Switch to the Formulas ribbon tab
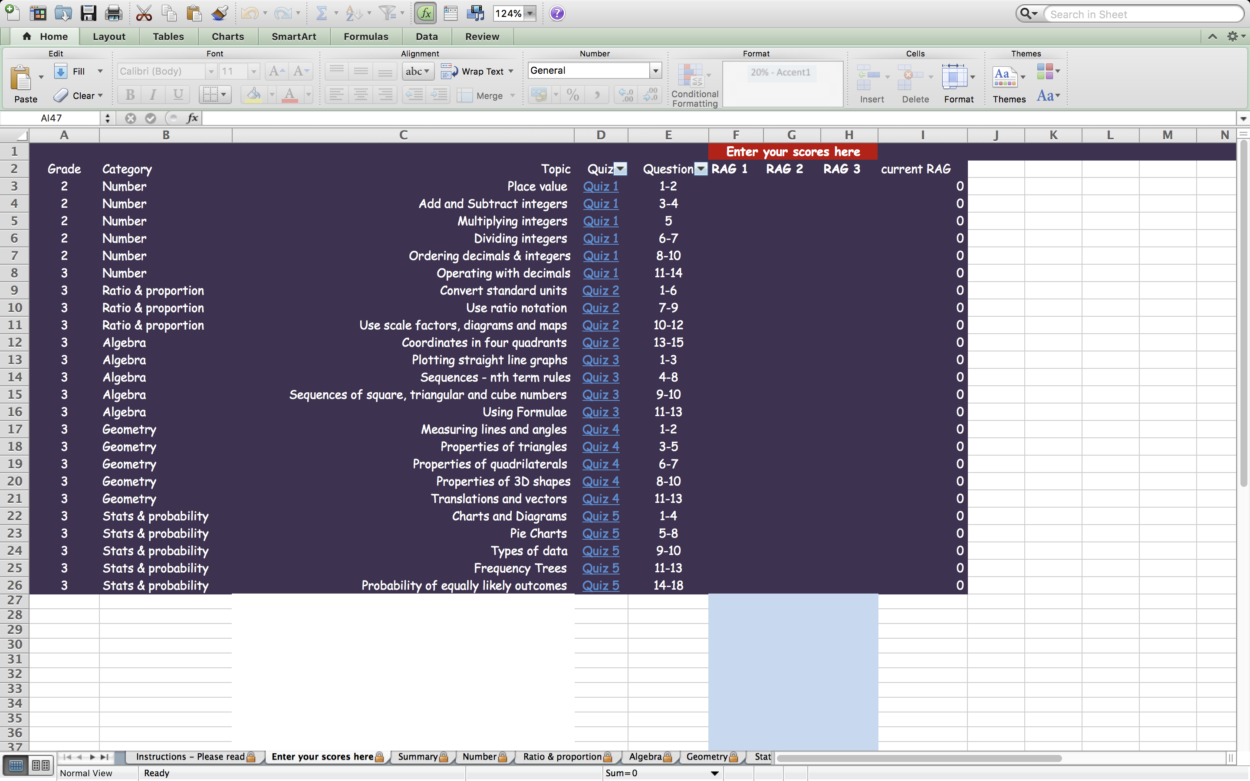This screenshot has height=781, width=1250. click(x=366, y=37)
